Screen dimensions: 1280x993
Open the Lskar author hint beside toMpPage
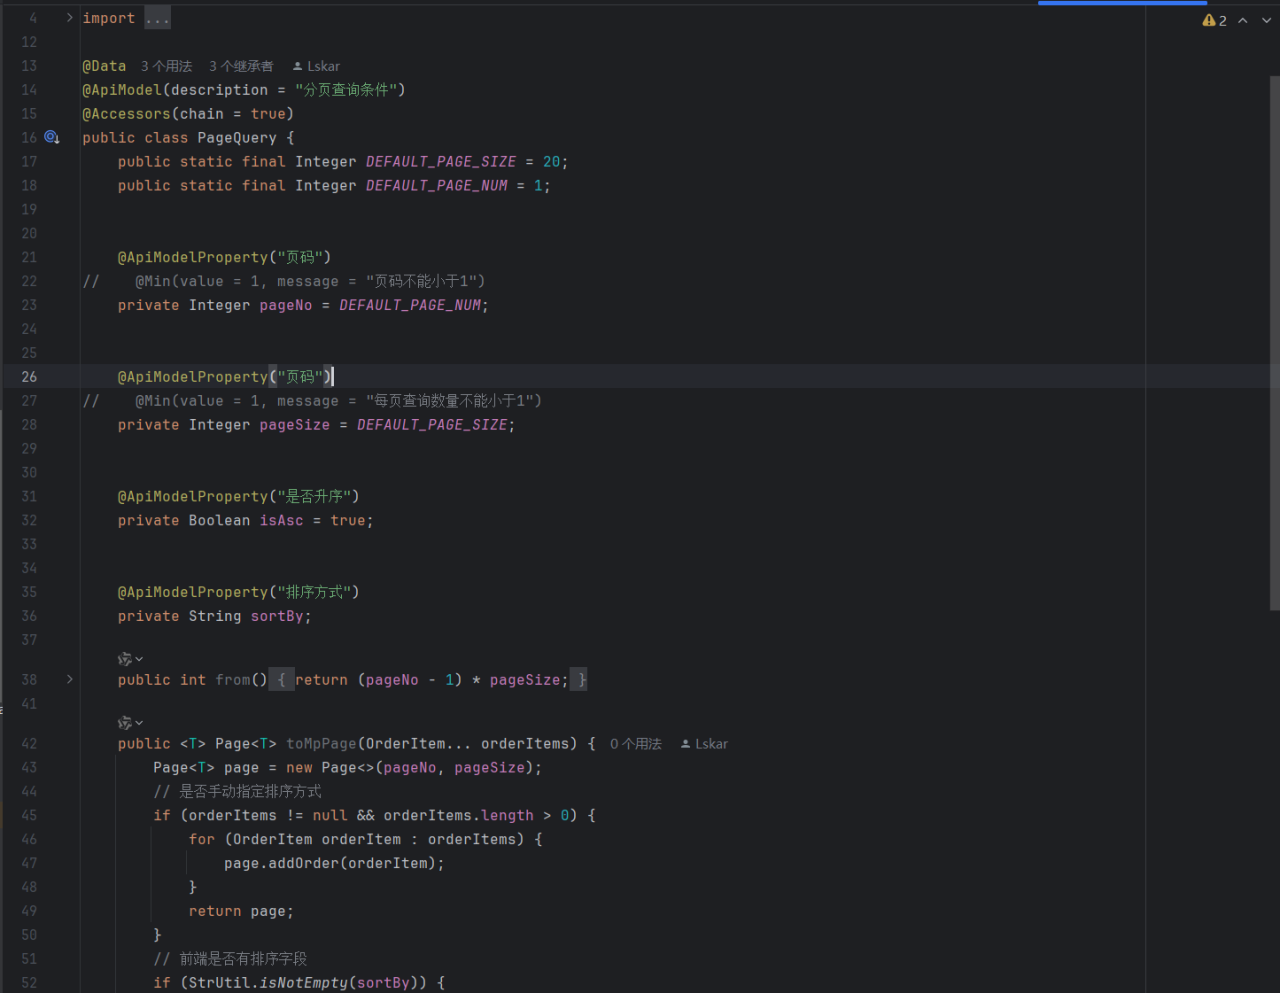click(704, 744)
